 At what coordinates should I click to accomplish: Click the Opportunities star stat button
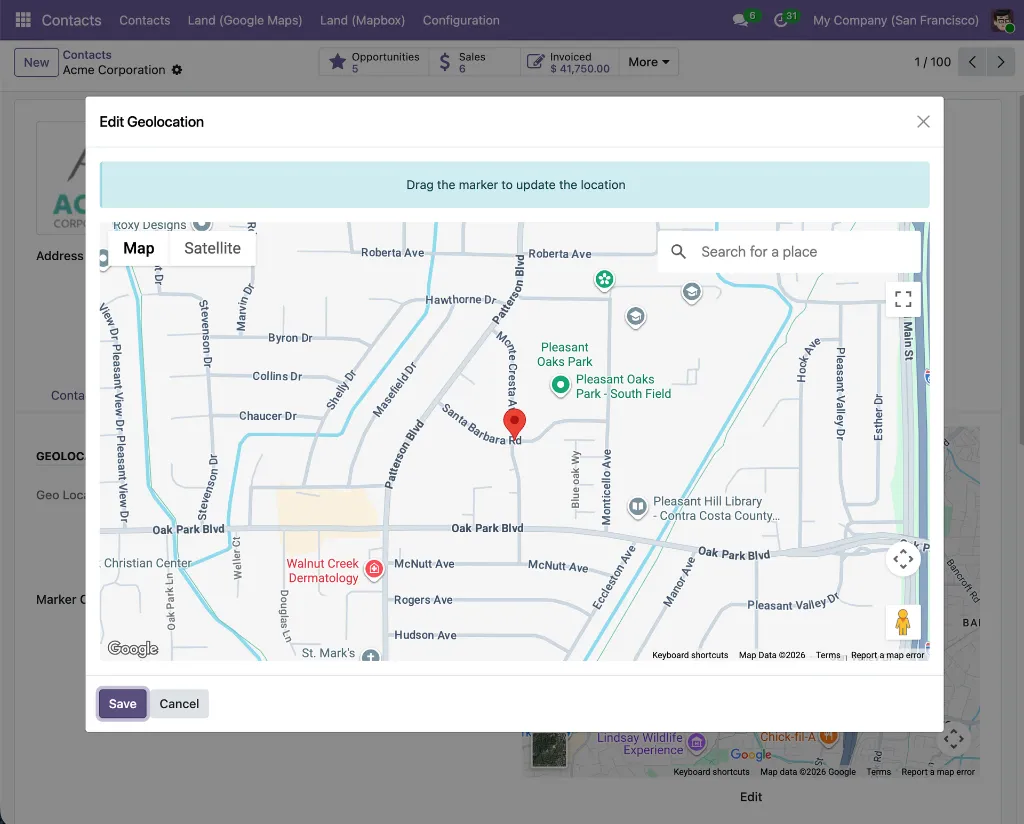click(x=374, y=62)
